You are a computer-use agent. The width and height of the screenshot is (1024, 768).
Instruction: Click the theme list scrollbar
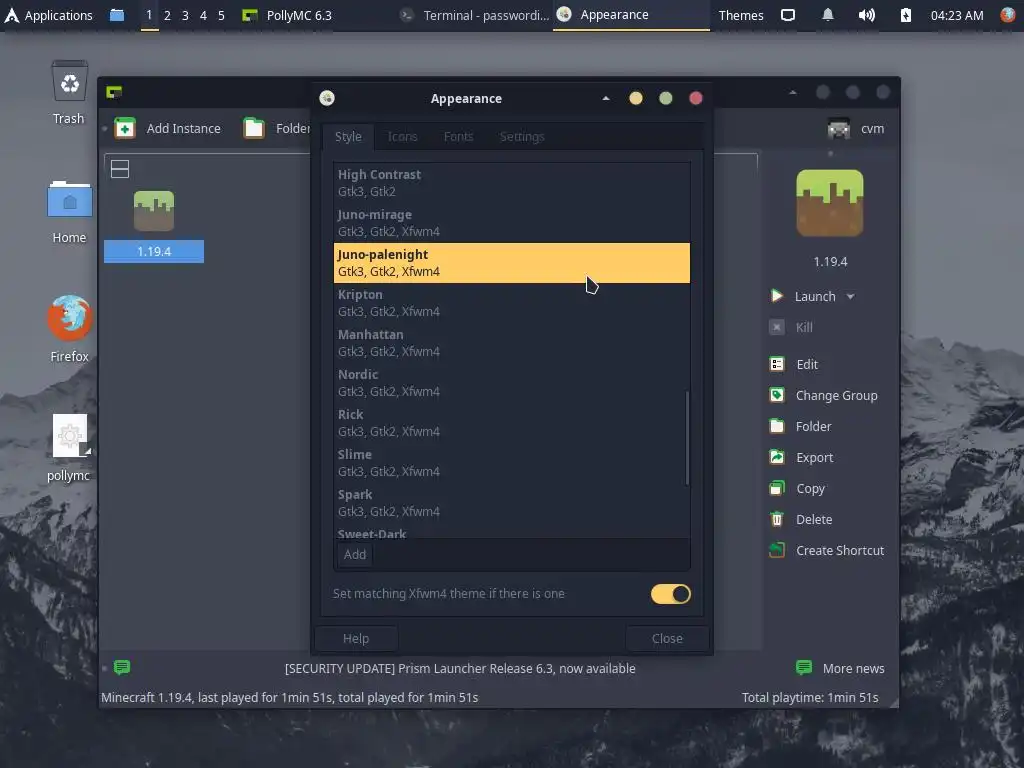[687, 438]
